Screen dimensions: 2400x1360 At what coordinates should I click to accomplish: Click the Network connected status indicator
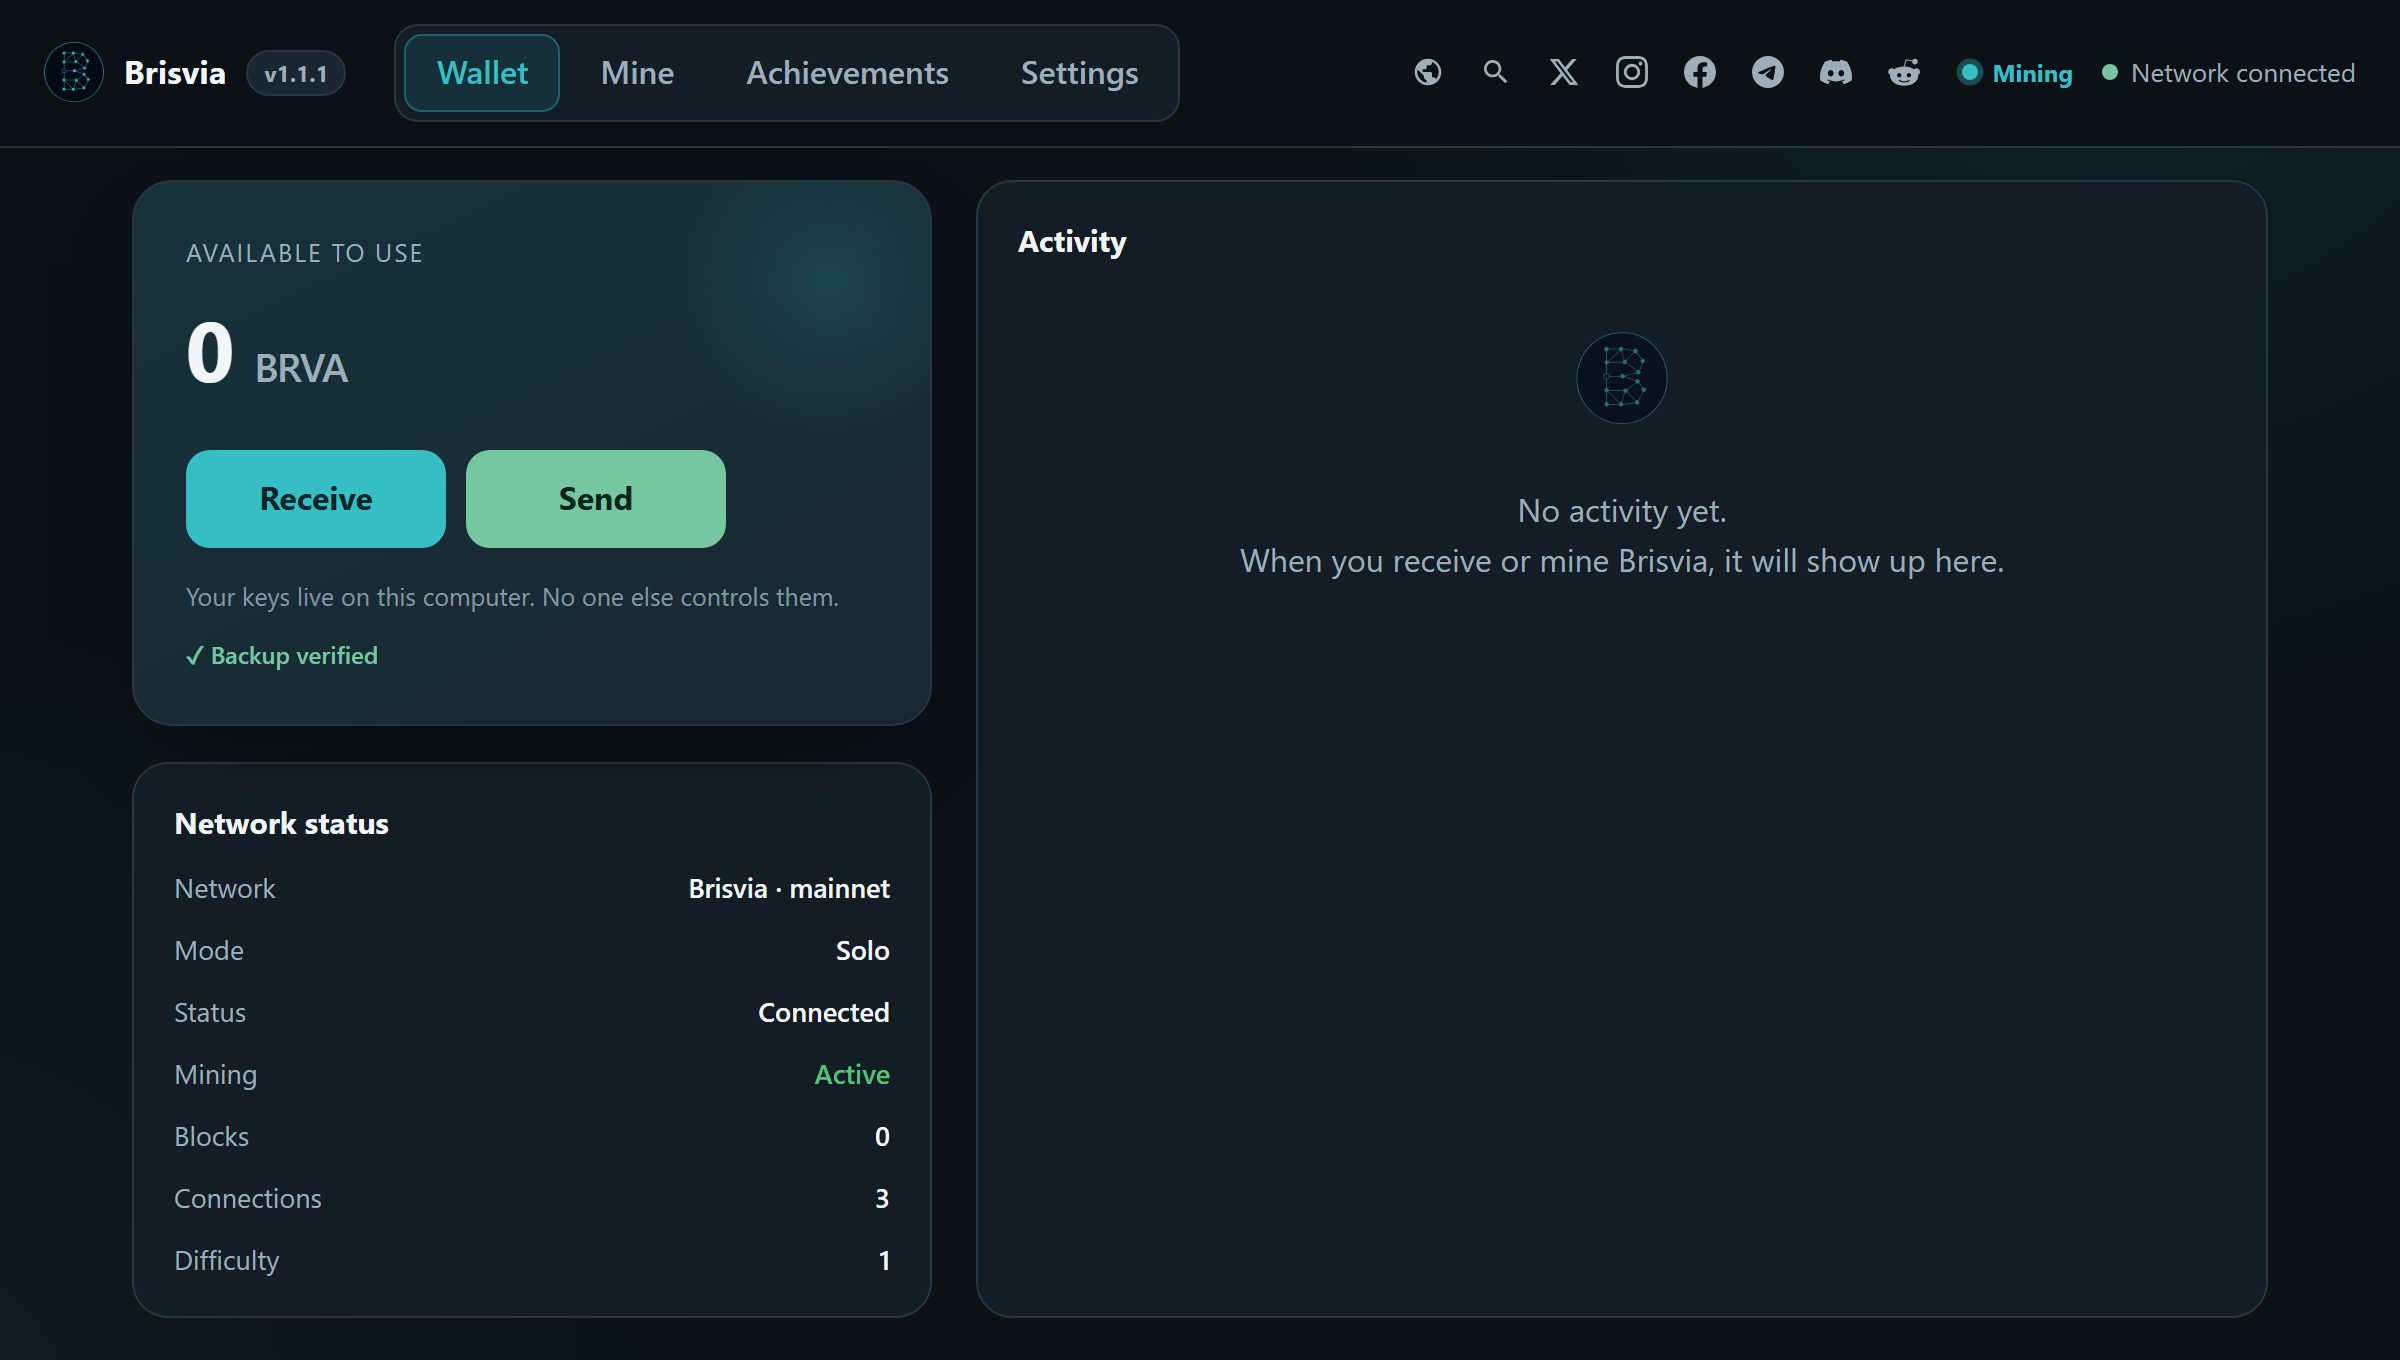pos(2229,73)
